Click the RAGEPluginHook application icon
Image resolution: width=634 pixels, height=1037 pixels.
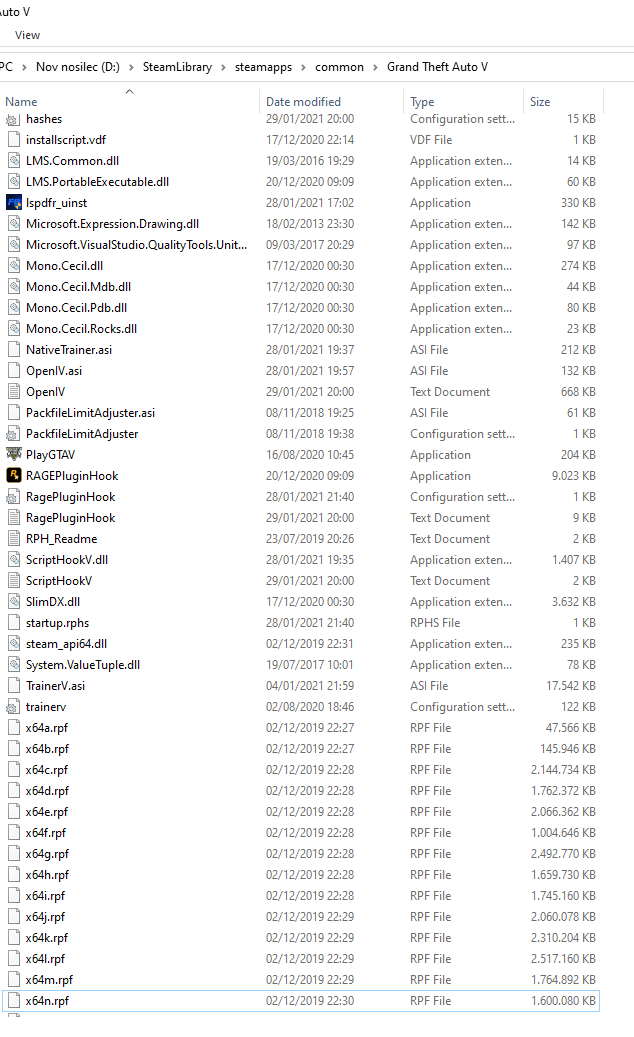click(13, 476)
